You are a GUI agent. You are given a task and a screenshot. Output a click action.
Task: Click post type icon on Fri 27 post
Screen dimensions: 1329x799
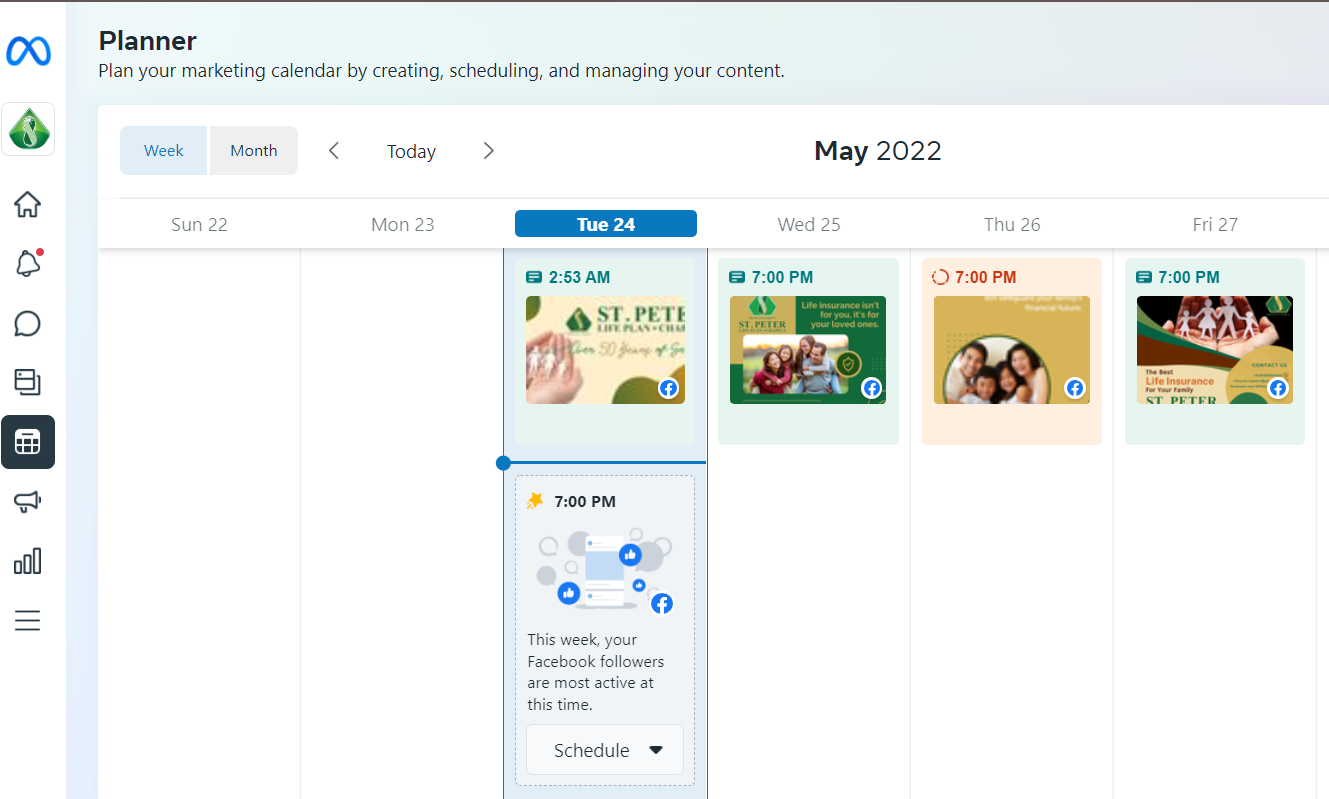point(1145,277)
